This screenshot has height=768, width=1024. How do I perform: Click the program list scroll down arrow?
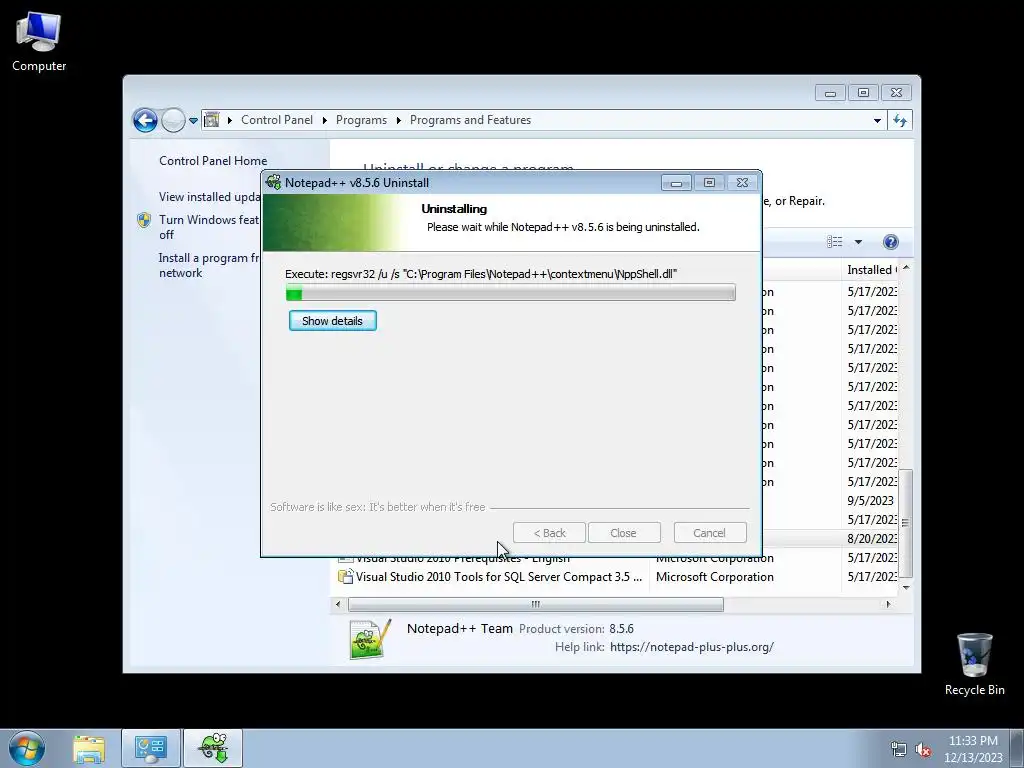tap(906, 588)
